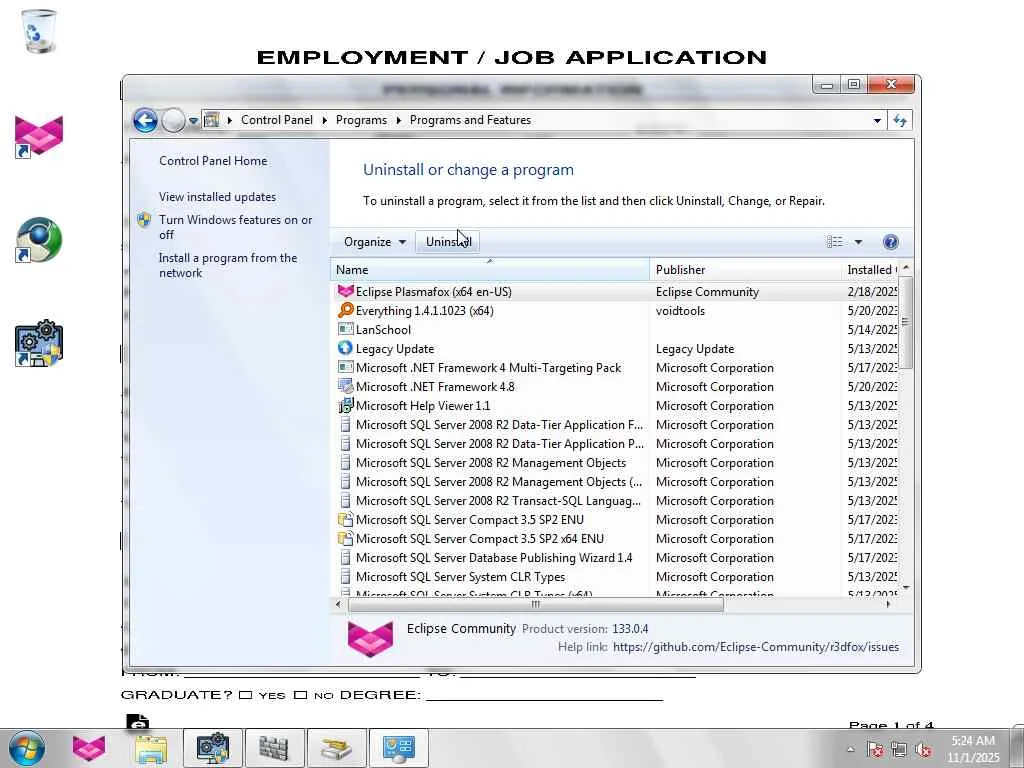
Task: Select .NET Framework 4 Multi-Targeting Pack icon
Action: [345, 367]
